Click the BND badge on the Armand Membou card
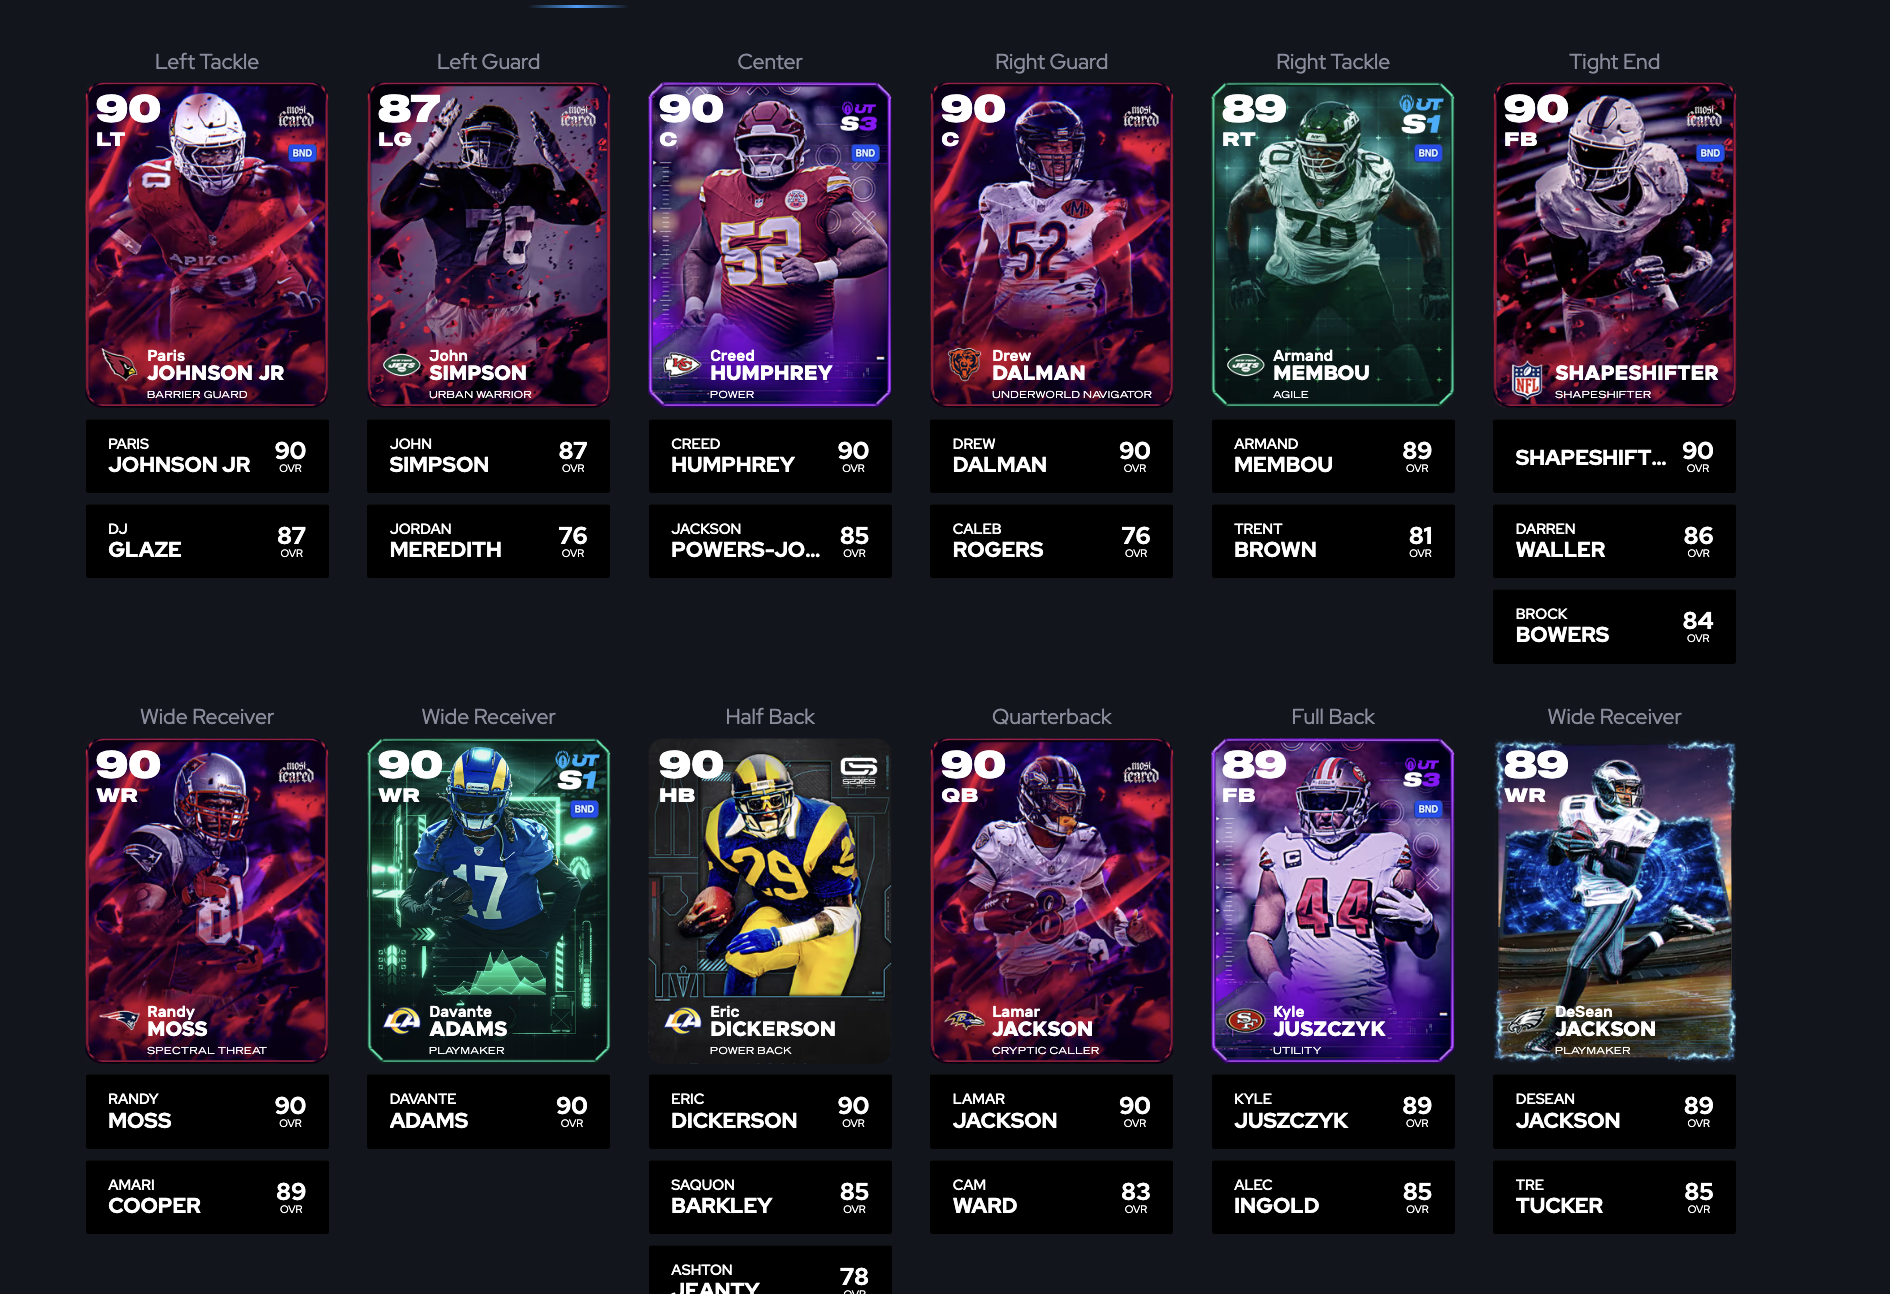Screen dimensions: 1890x1294 (x=1428, y=153)
